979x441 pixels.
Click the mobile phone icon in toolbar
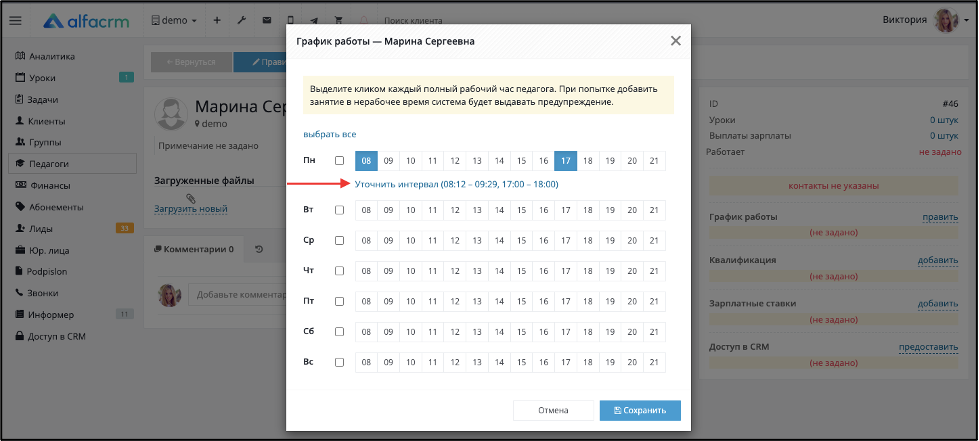(290, 20)
